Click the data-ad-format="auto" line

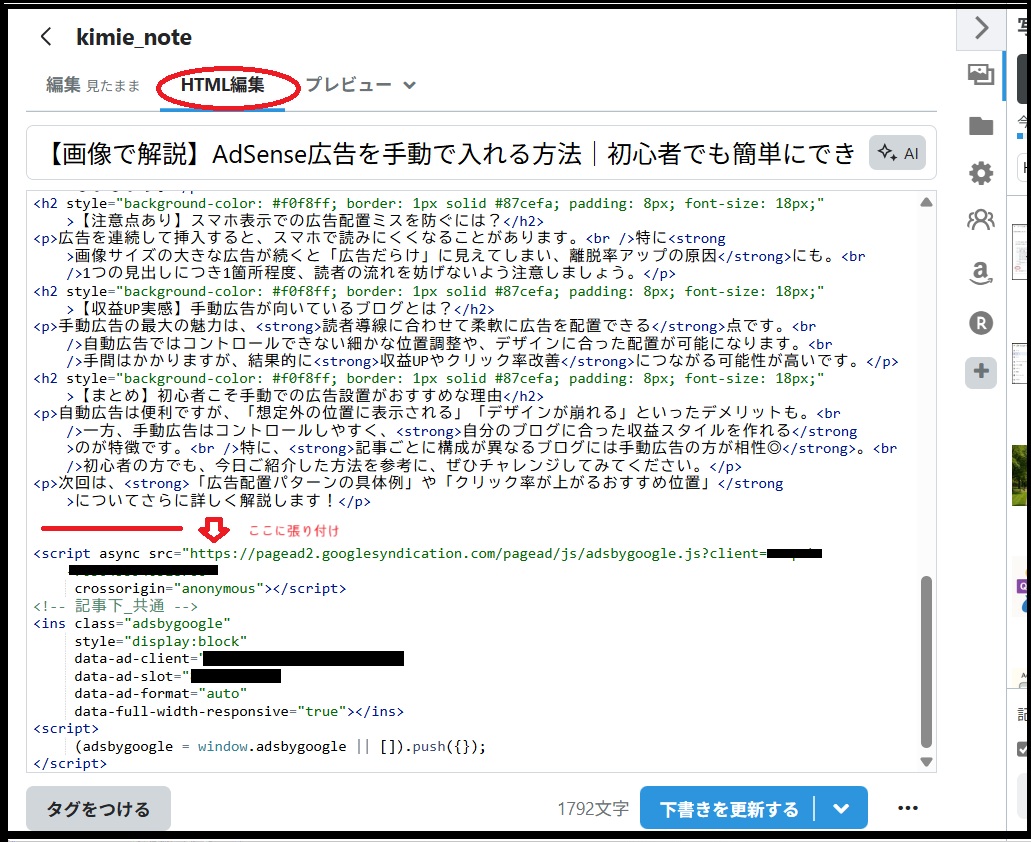[160, 693]
